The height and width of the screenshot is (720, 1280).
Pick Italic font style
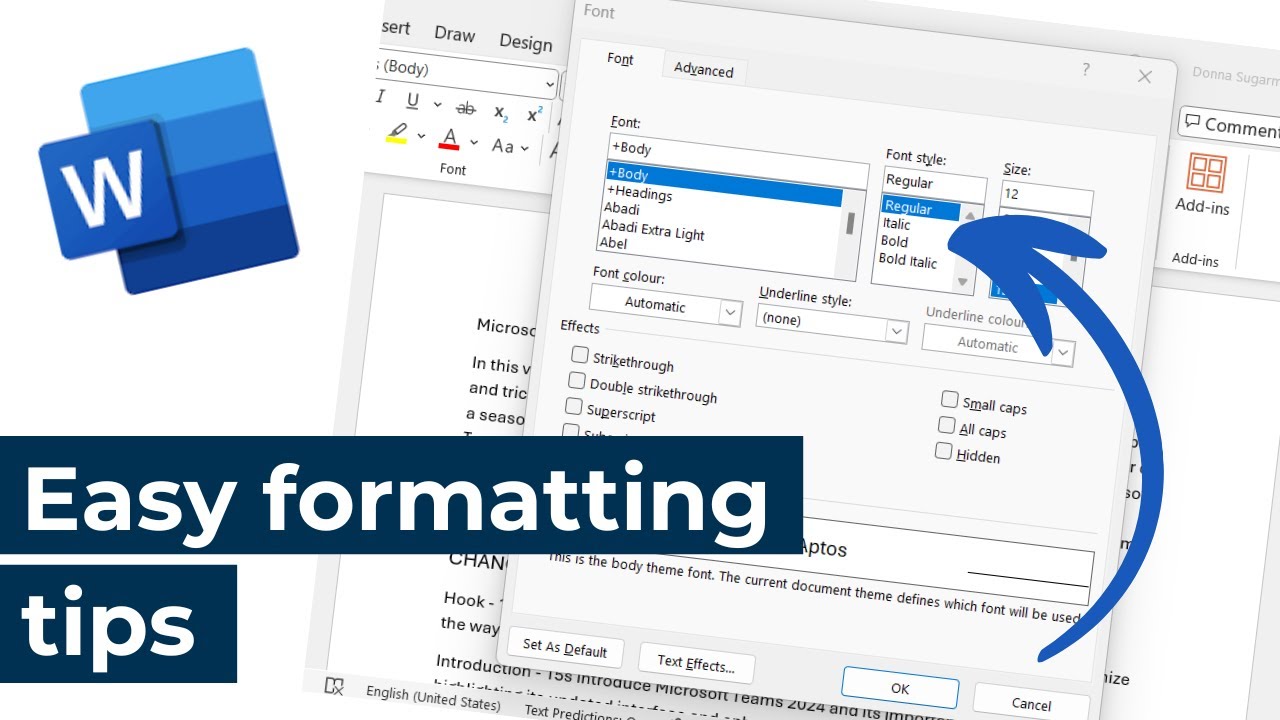click(897, 224)
